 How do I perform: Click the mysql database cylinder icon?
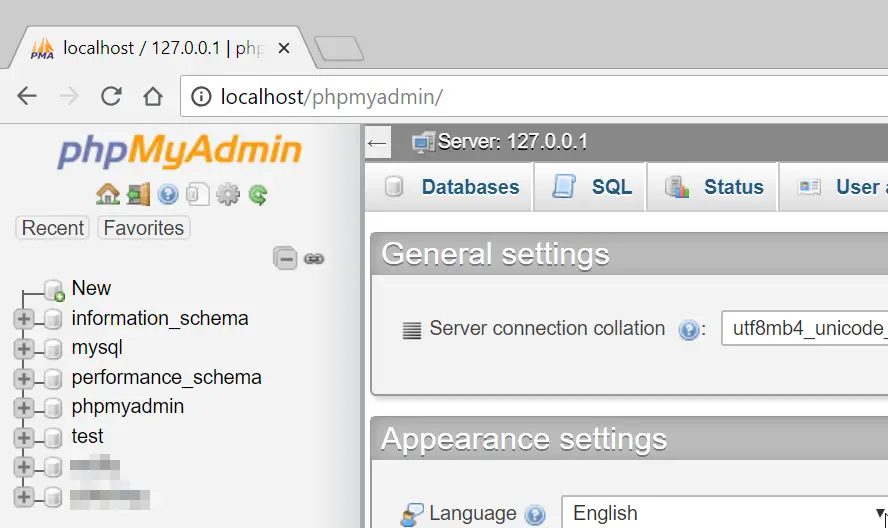point(53,348)
